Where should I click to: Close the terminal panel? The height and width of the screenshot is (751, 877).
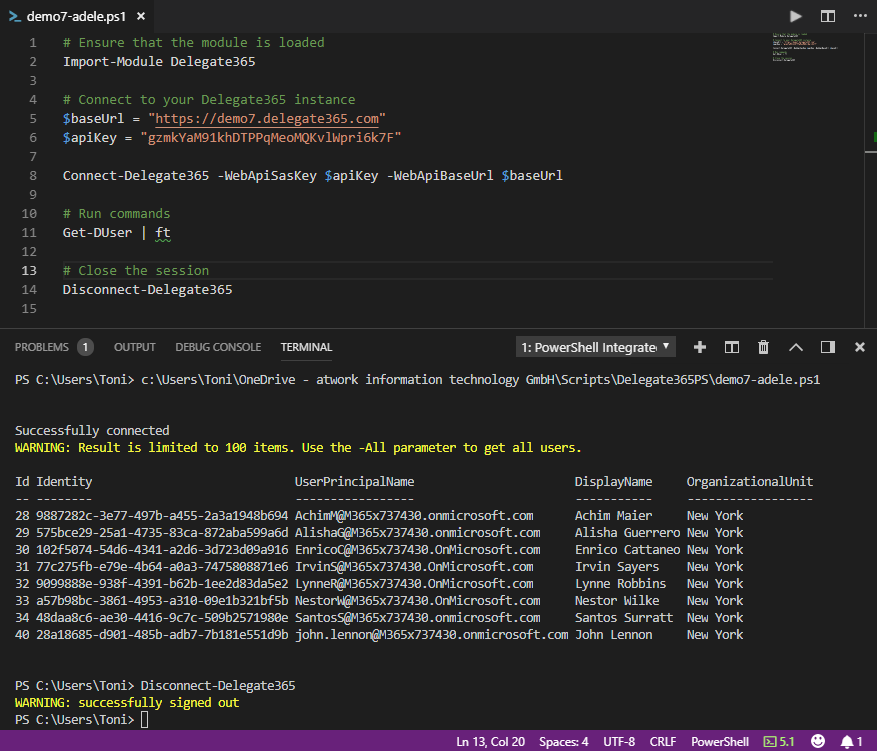(x=859, y=347)
